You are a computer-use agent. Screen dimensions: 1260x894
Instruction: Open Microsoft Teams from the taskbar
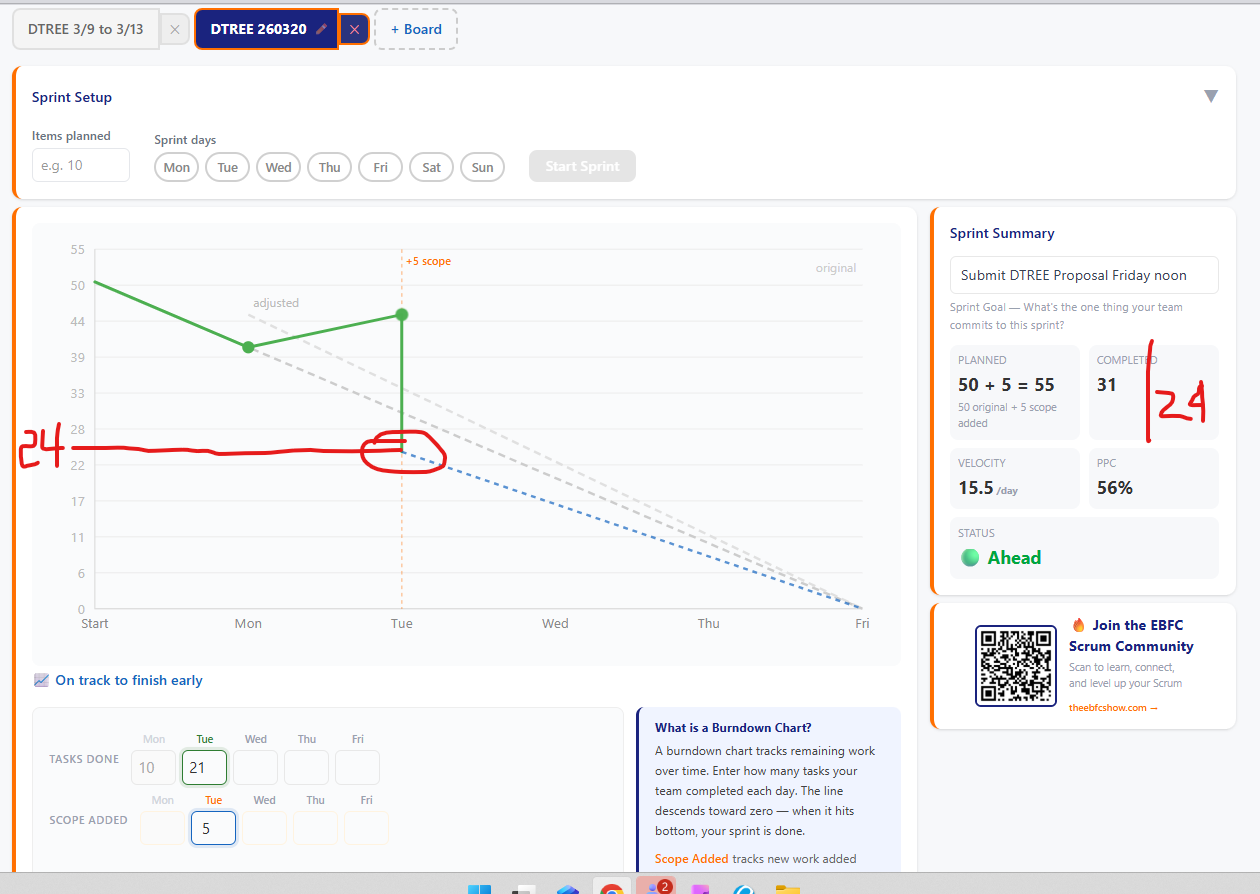655,888
